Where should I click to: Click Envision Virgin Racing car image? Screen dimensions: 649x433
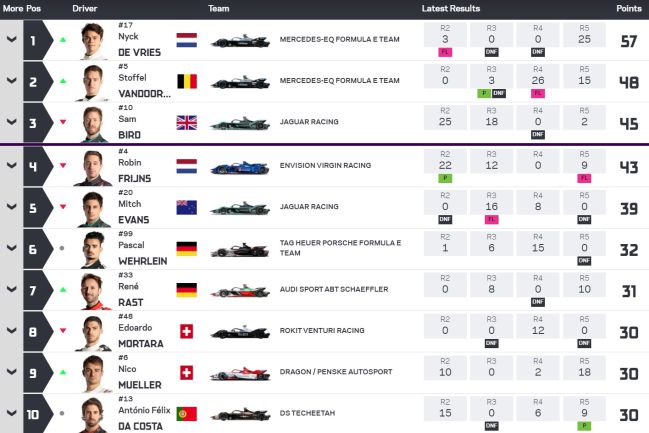238,166
